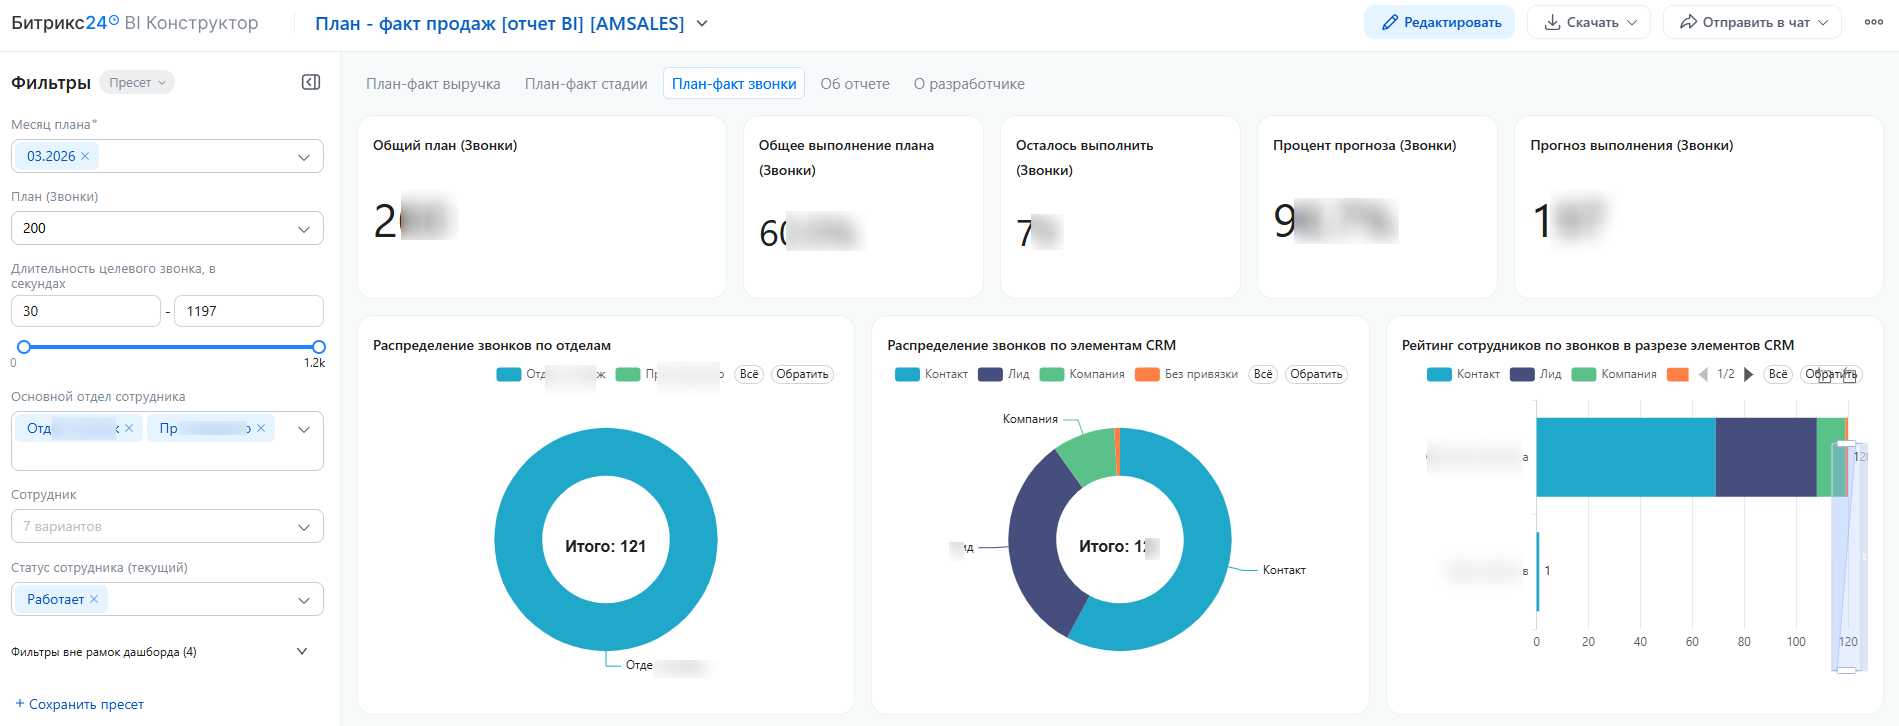Toggle Лид legend in CRM elements chart

tap(1004, 374)
